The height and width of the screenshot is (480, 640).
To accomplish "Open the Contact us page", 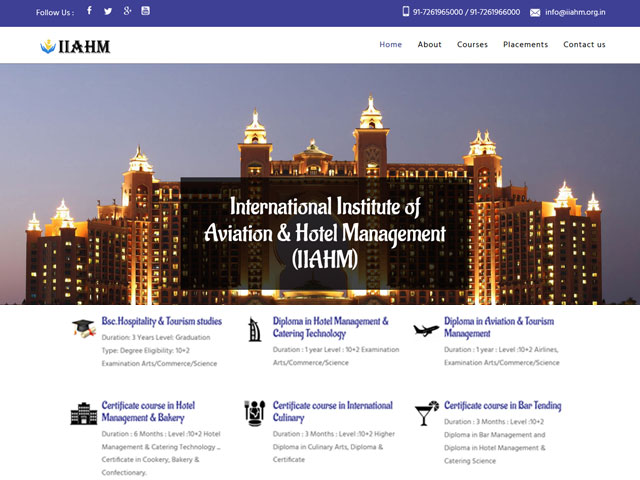I will point(584,44).
